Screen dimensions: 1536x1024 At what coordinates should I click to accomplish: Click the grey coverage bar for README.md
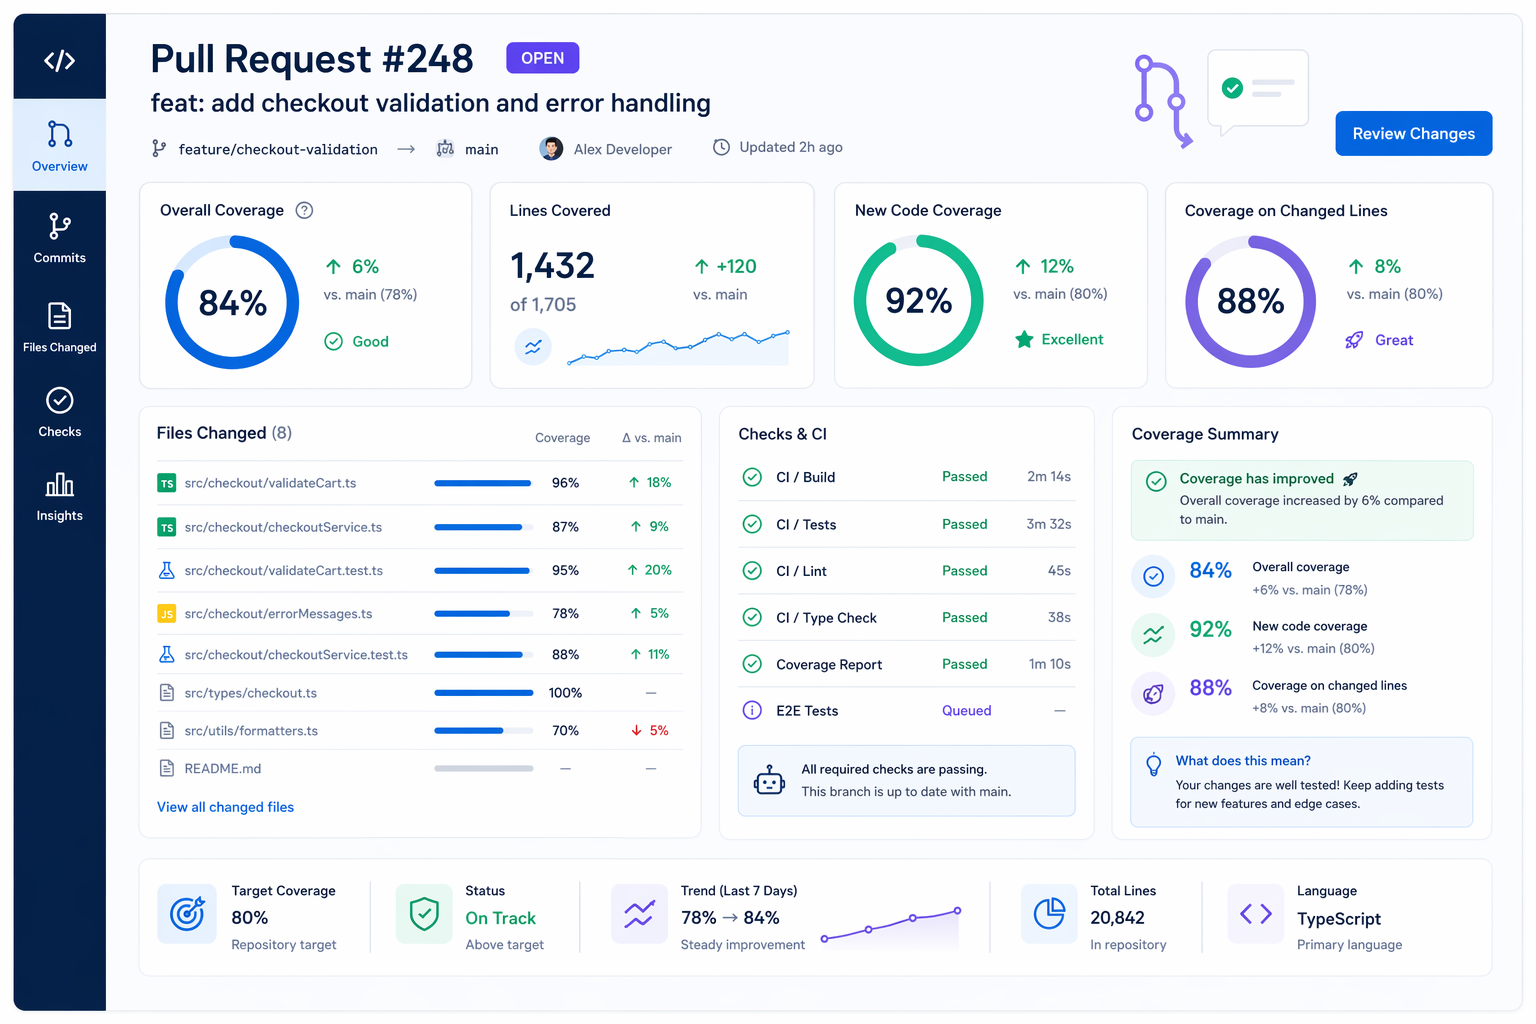[484, 768]
